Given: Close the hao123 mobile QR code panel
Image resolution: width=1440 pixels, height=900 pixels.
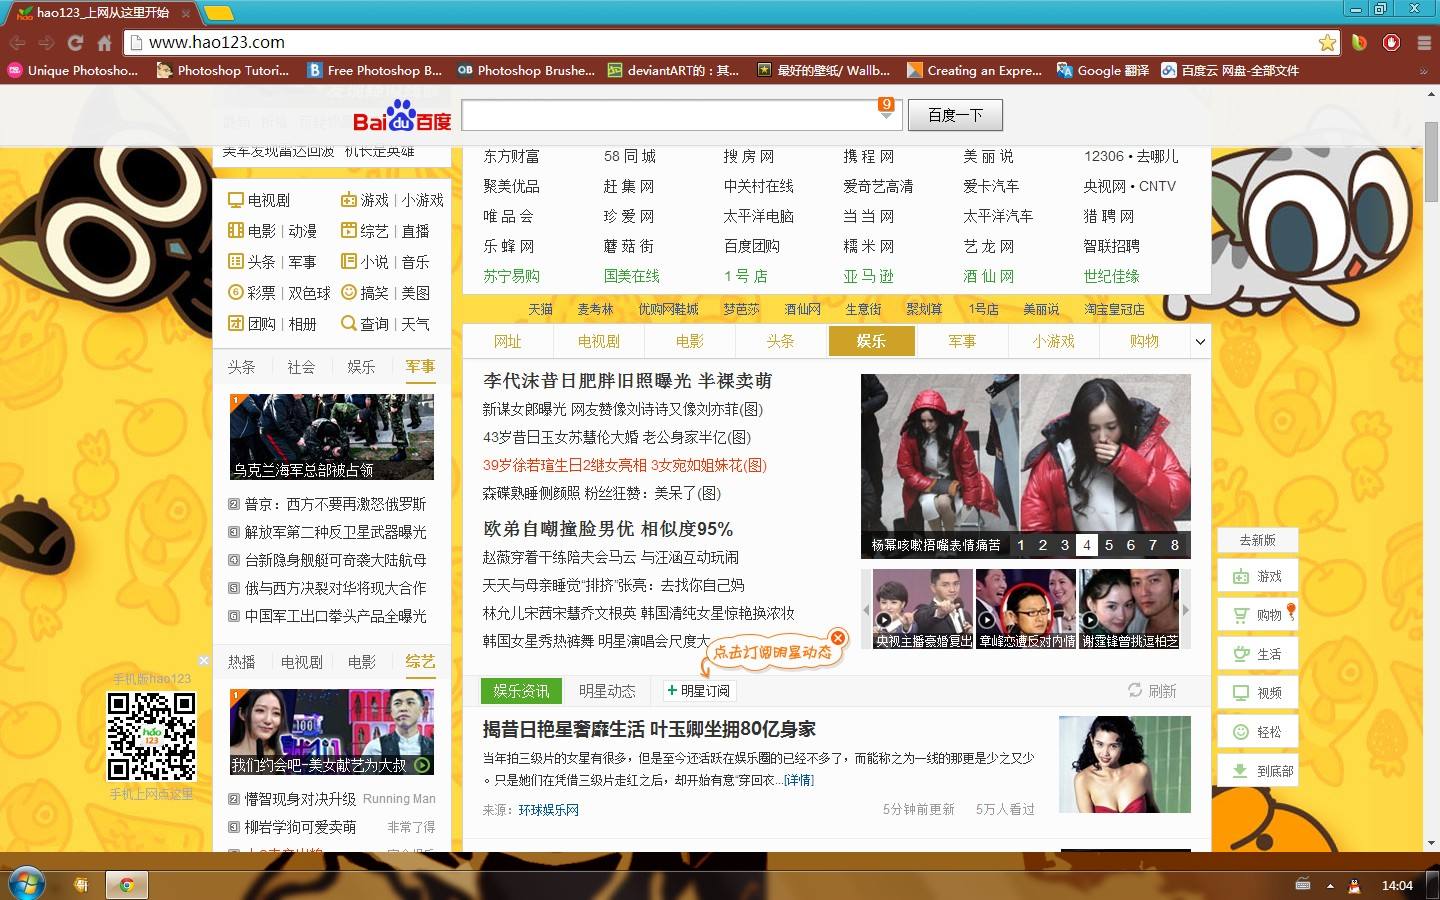Looking at the screenshot, I should tap(204, 660).
